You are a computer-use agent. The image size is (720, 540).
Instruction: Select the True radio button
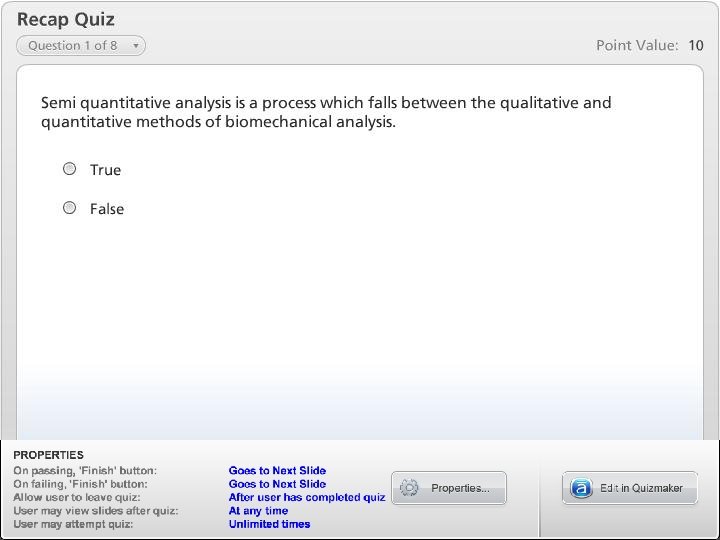tap(69, 169)
